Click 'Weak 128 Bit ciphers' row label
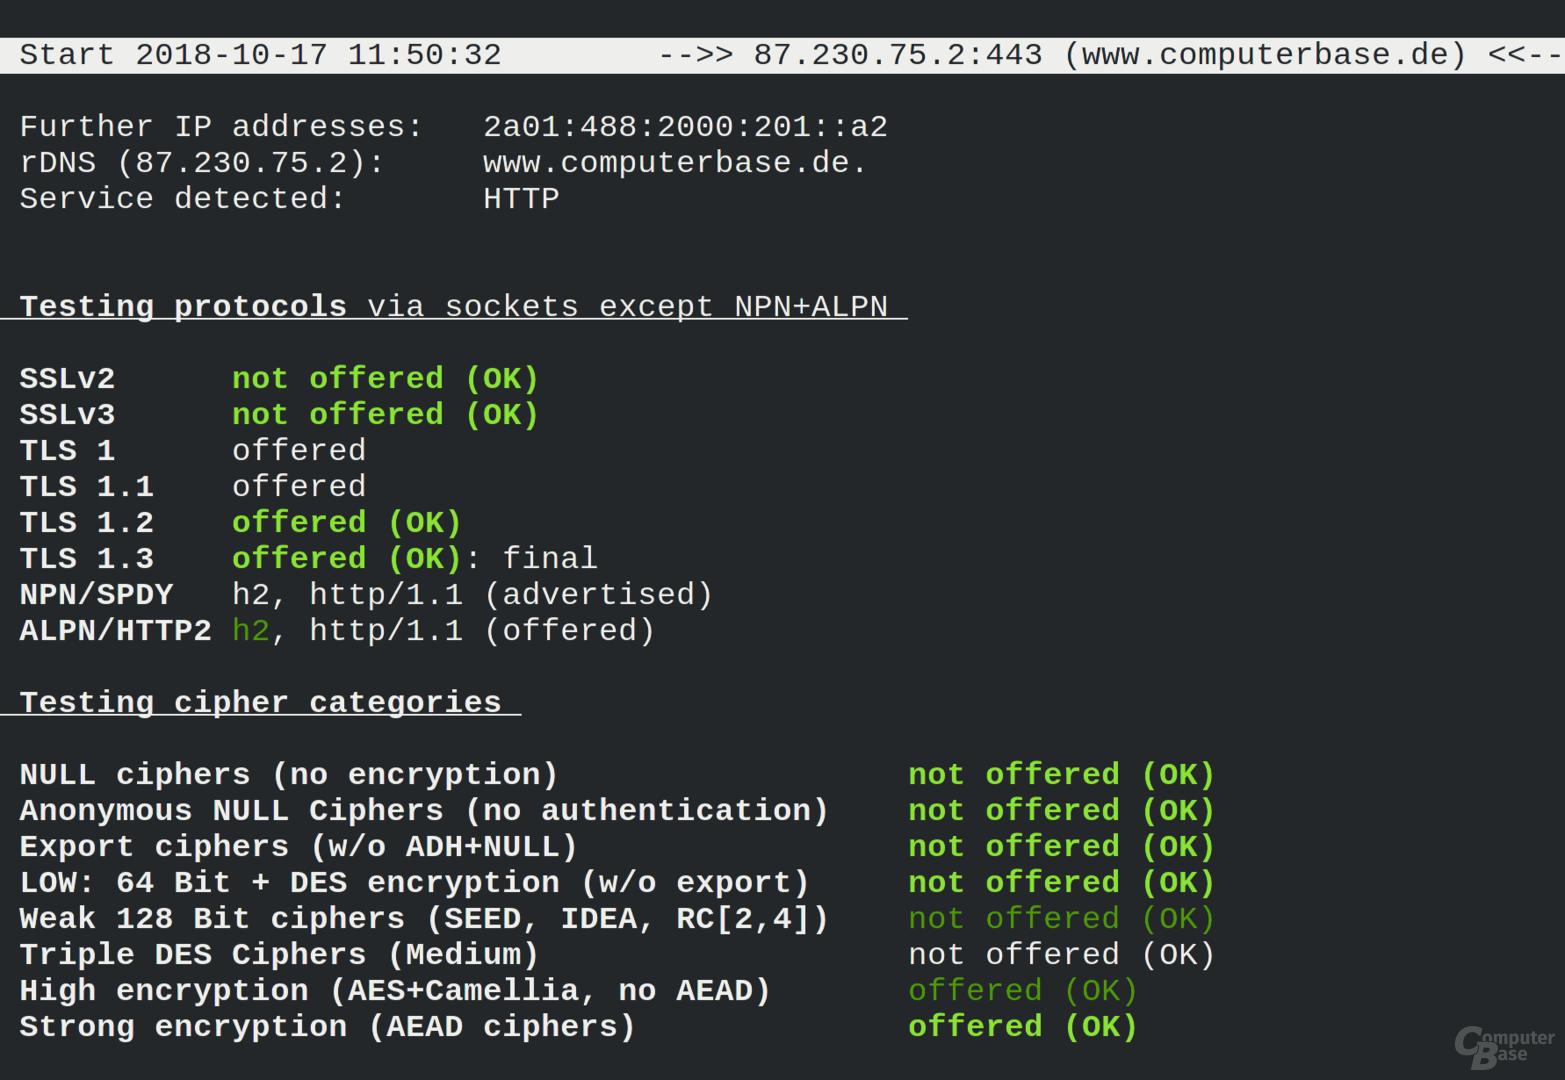 tap(424, 919)
